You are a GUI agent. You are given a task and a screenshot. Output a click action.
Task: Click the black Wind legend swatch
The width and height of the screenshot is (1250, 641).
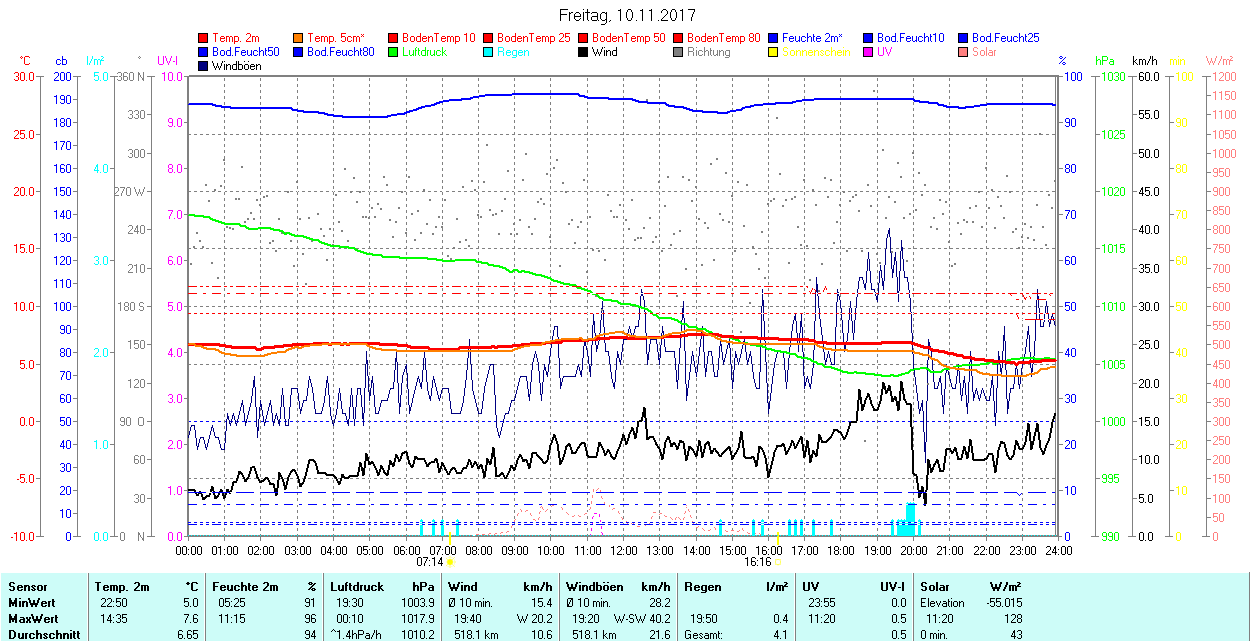[584, 52]
